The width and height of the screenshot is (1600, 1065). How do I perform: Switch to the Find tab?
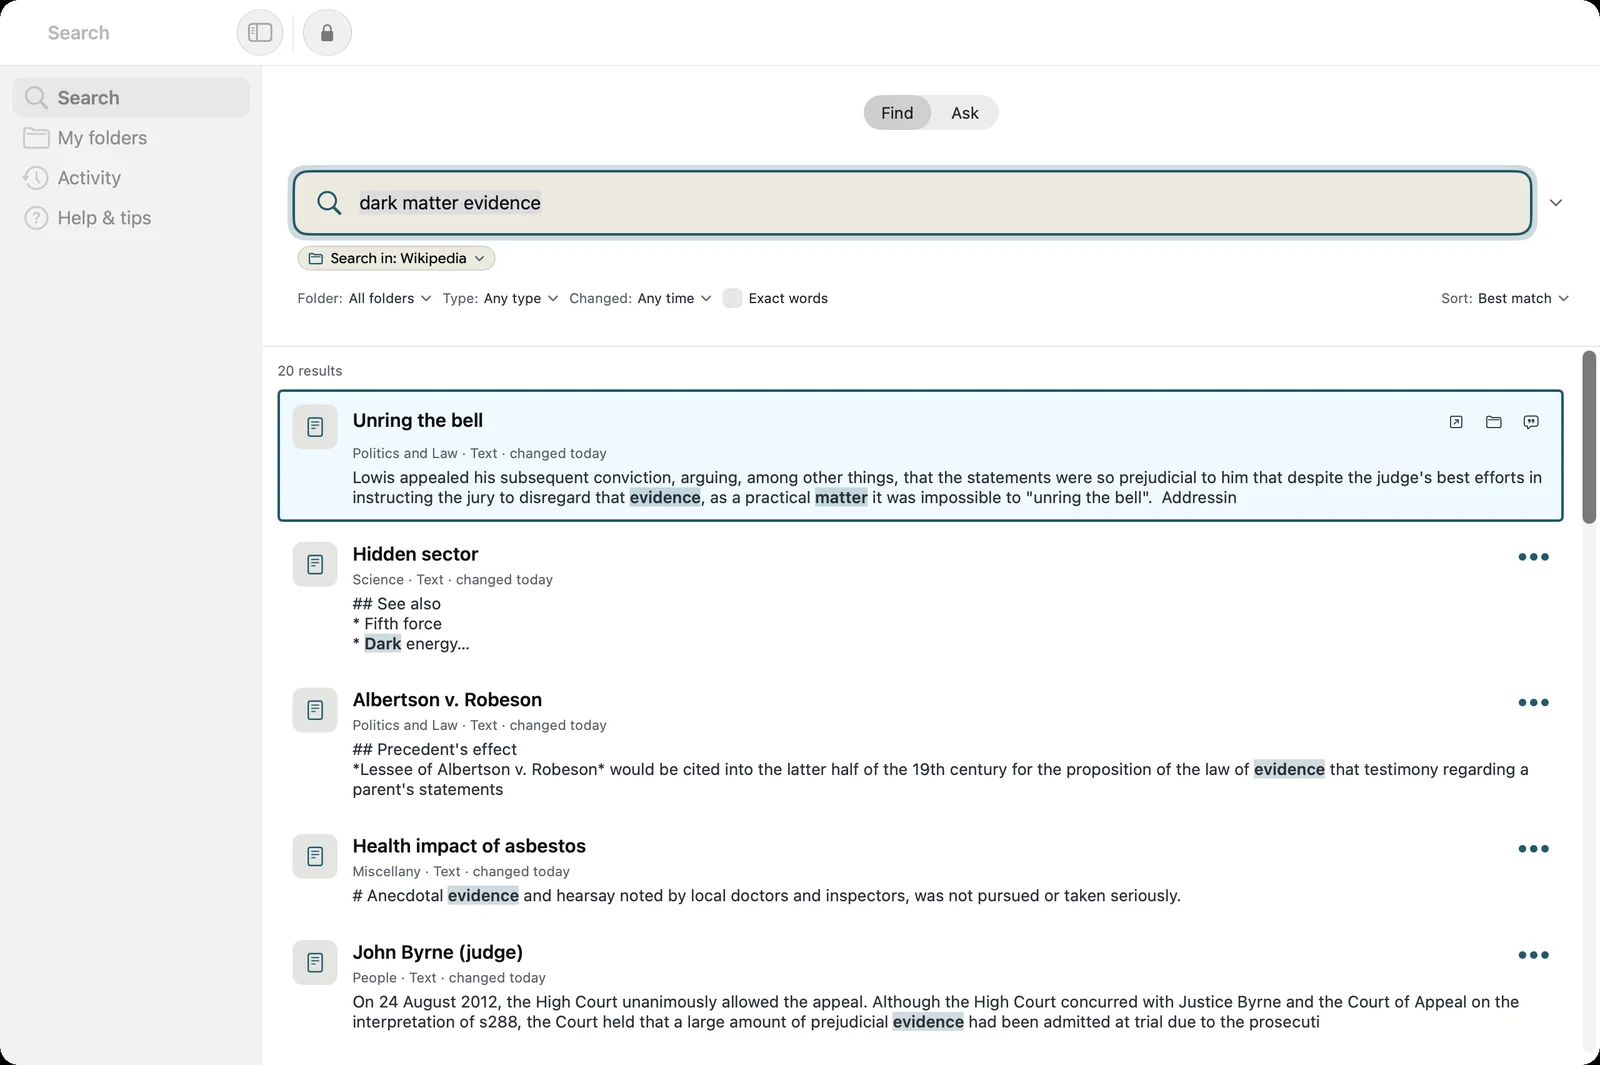[x=897, y=113]
